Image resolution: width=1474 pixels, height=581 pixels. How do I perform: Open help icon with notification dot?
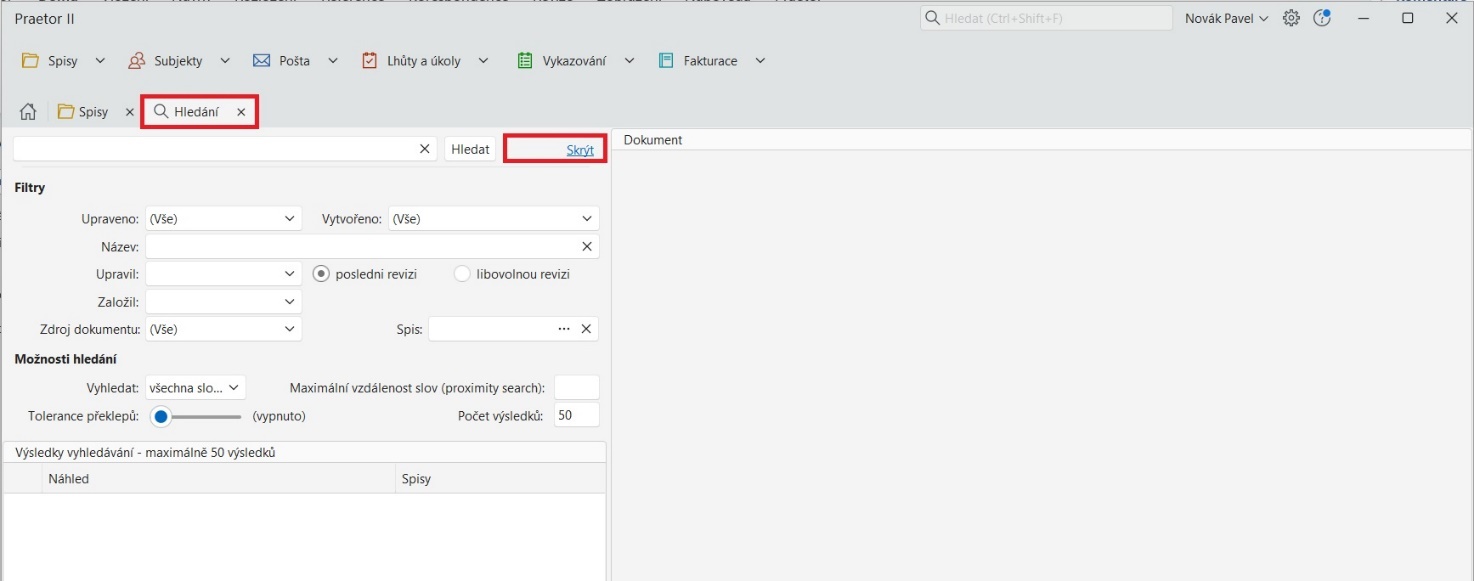(1322, 18)
